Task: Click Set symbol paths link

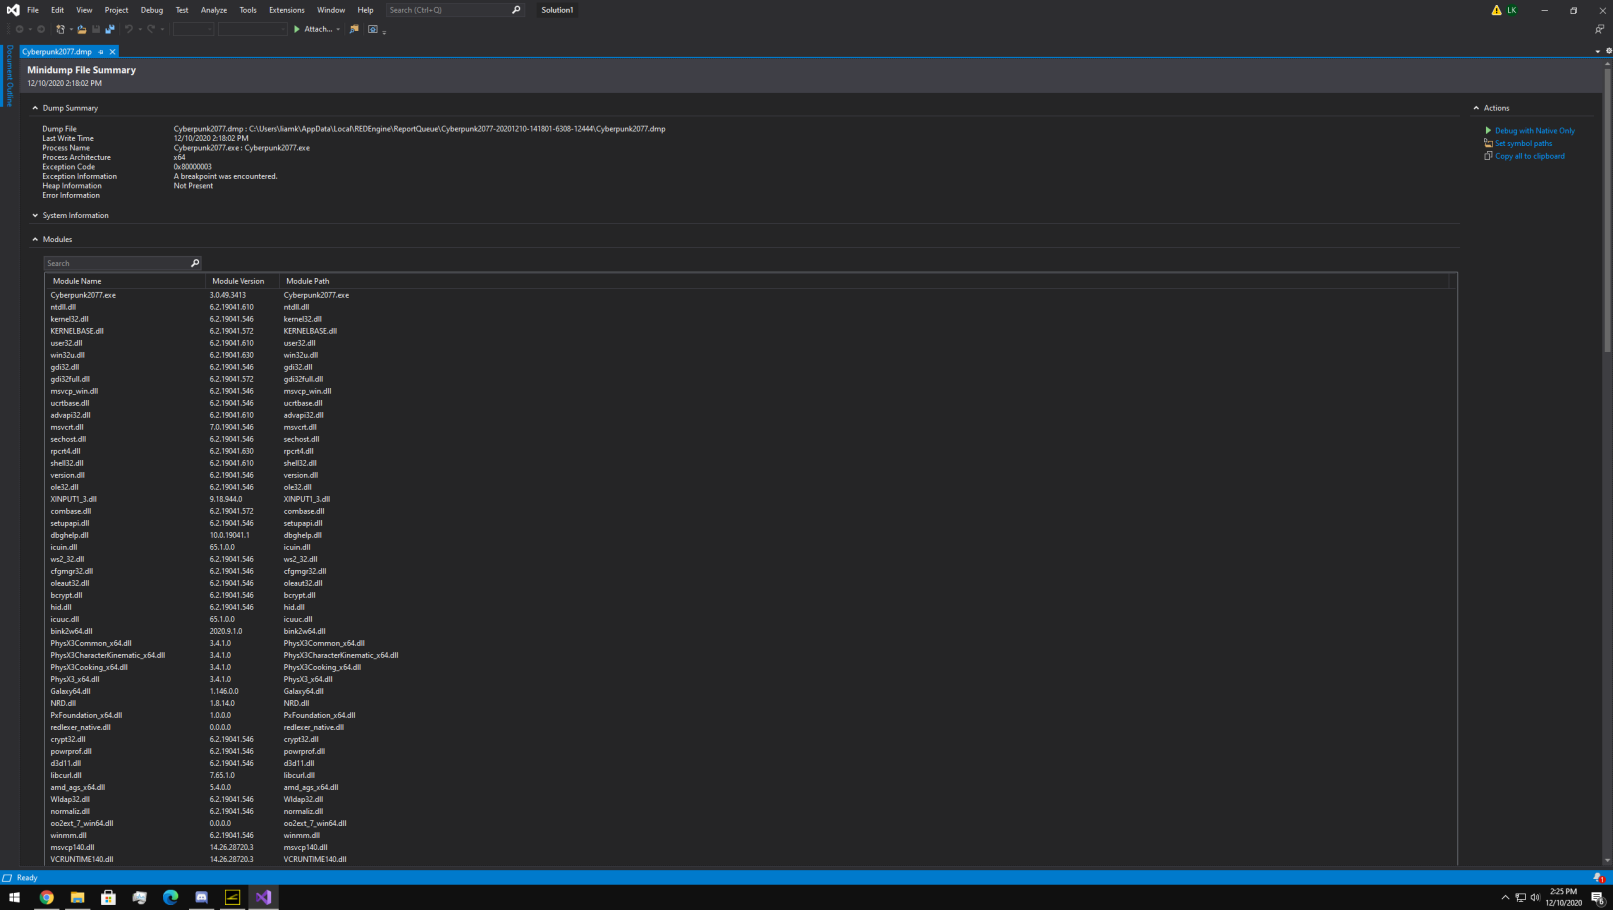Action: pos(1523,143)
